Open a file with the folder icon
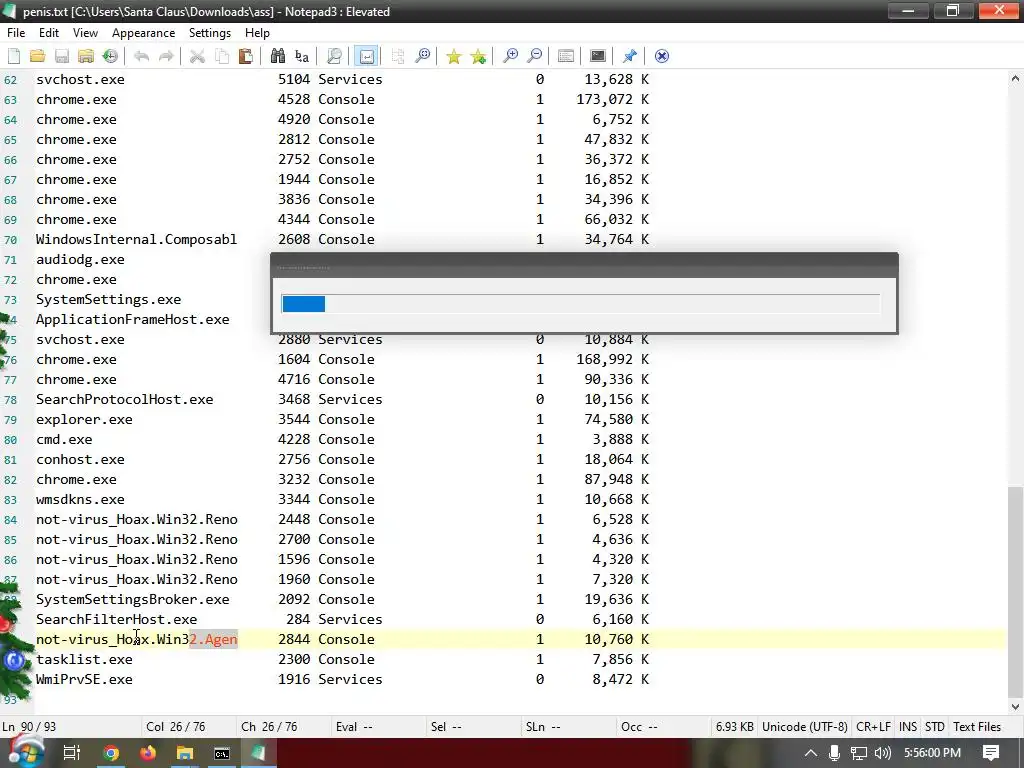 (38, 56)
